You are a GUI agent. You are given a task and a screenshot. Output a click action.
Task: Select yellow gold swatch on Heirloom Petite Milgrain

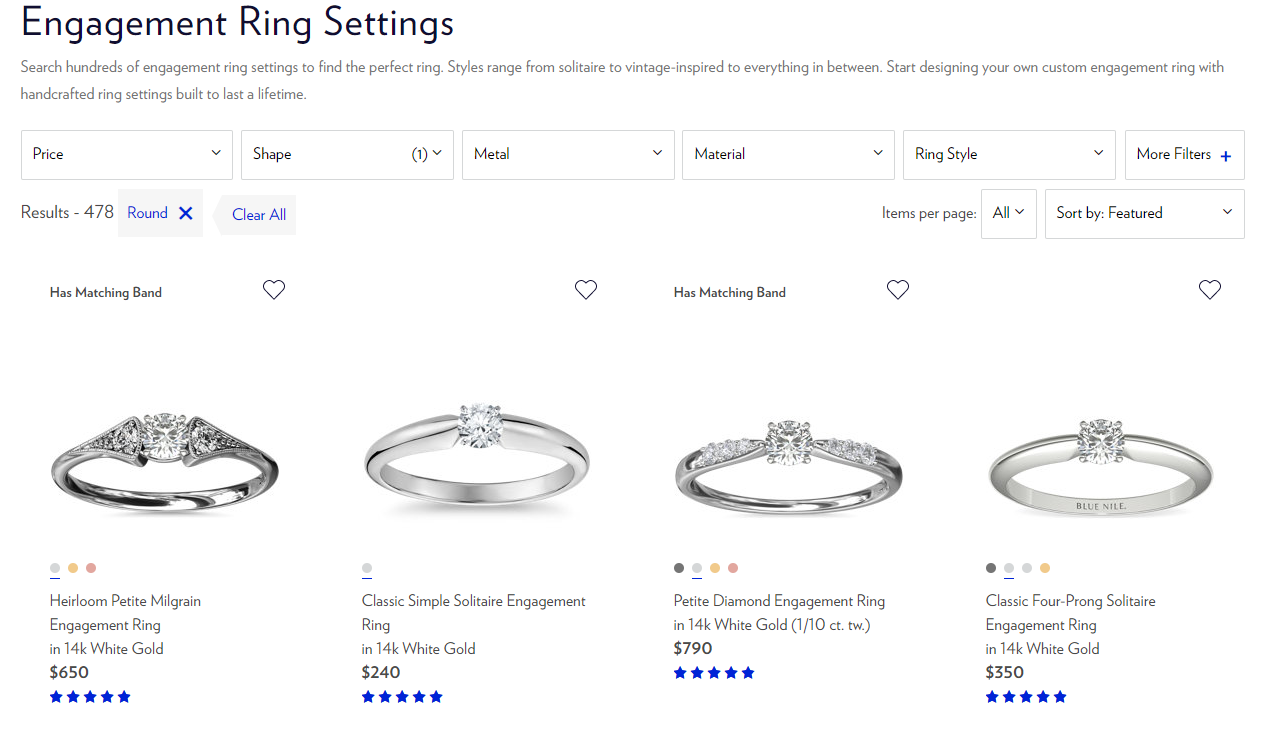pos(73,568)
